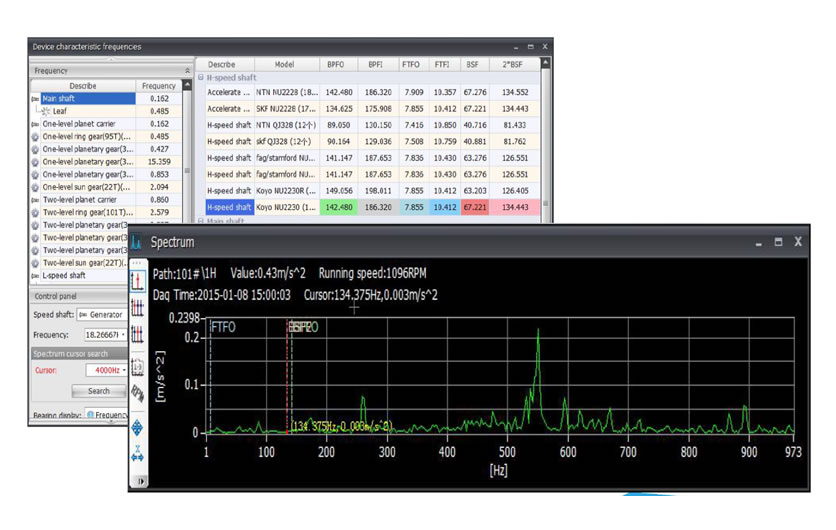Select One-level planet carrier row

[x=107, y=124]
